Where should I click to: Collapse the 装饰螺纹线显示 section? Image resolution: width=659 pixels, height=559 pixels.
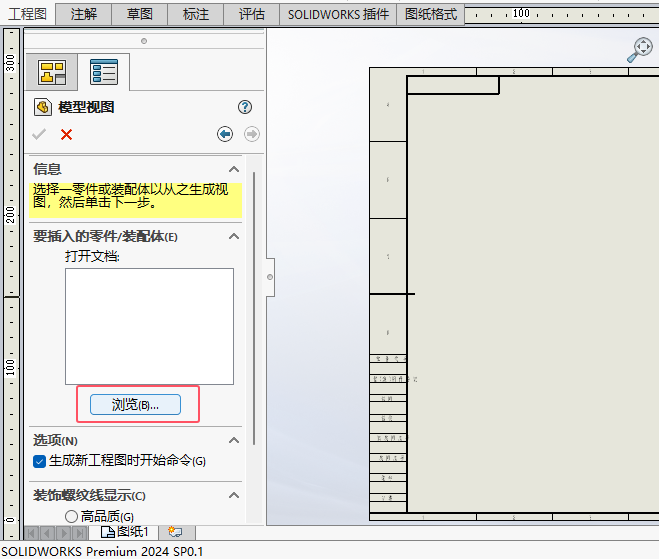coord(234,496)
